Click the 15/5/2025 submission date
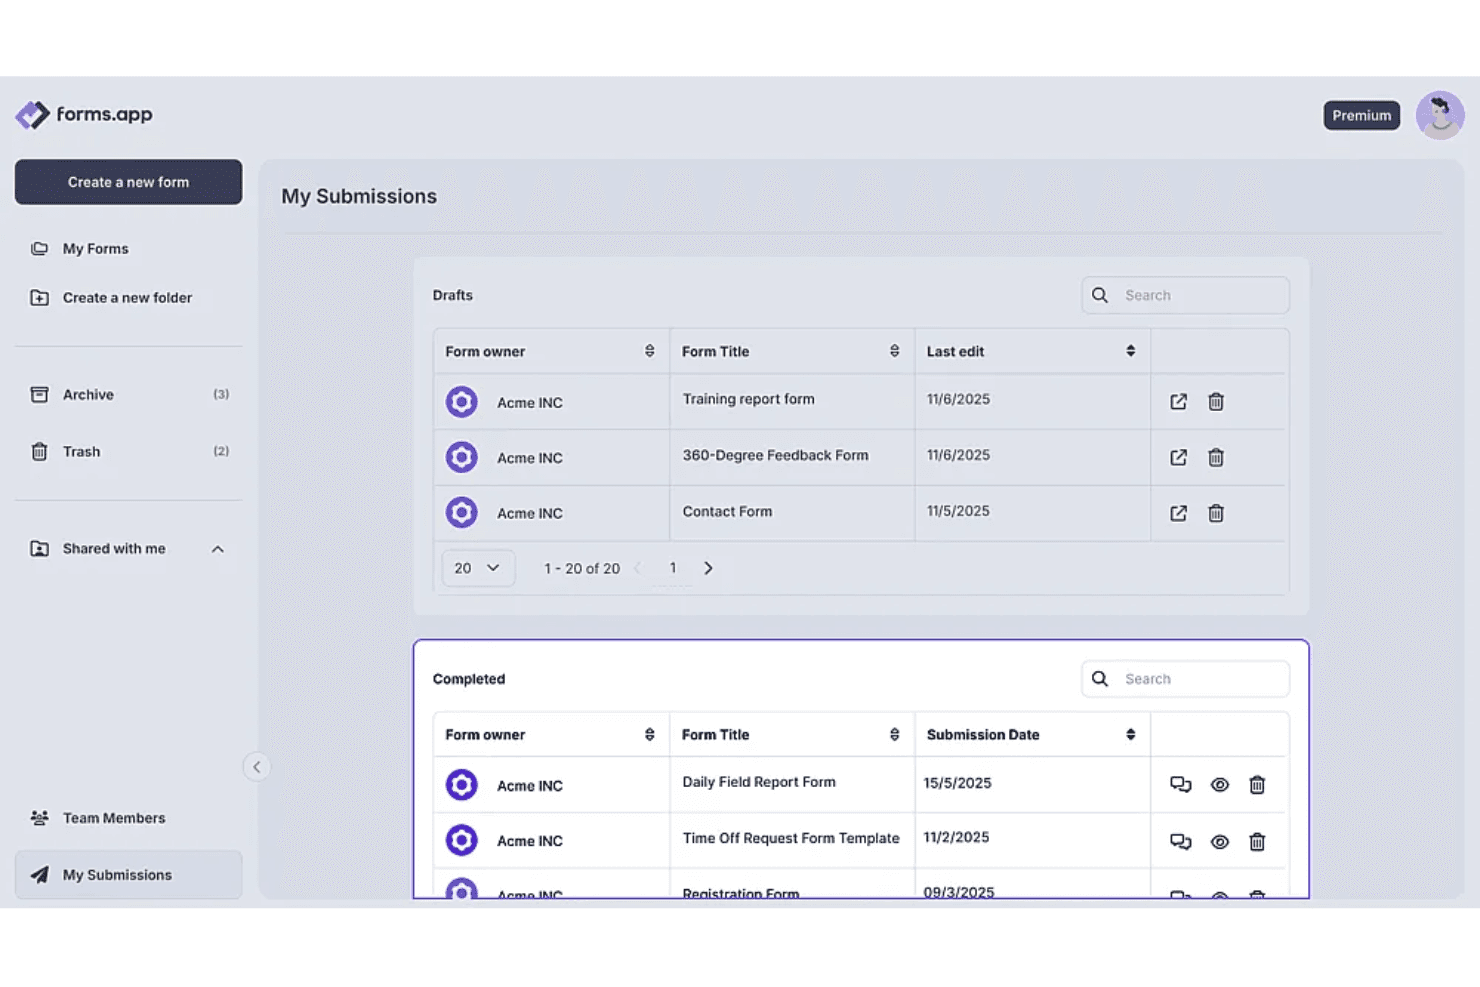The height and width of the screenshot is (987, 1480). coord(957,783)
